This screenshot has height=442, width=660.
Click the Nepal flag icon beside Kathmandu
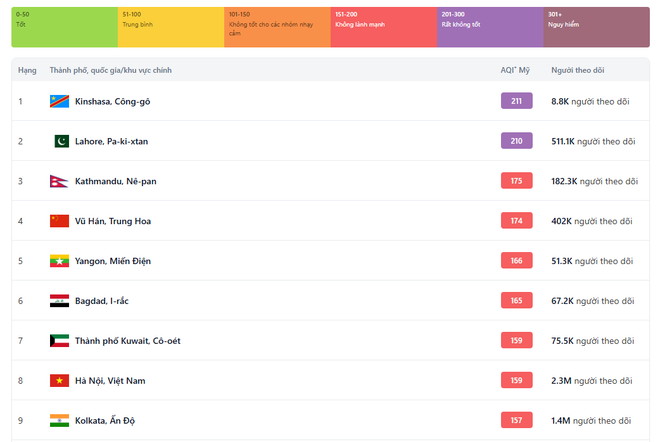click(x=59, y=181)
